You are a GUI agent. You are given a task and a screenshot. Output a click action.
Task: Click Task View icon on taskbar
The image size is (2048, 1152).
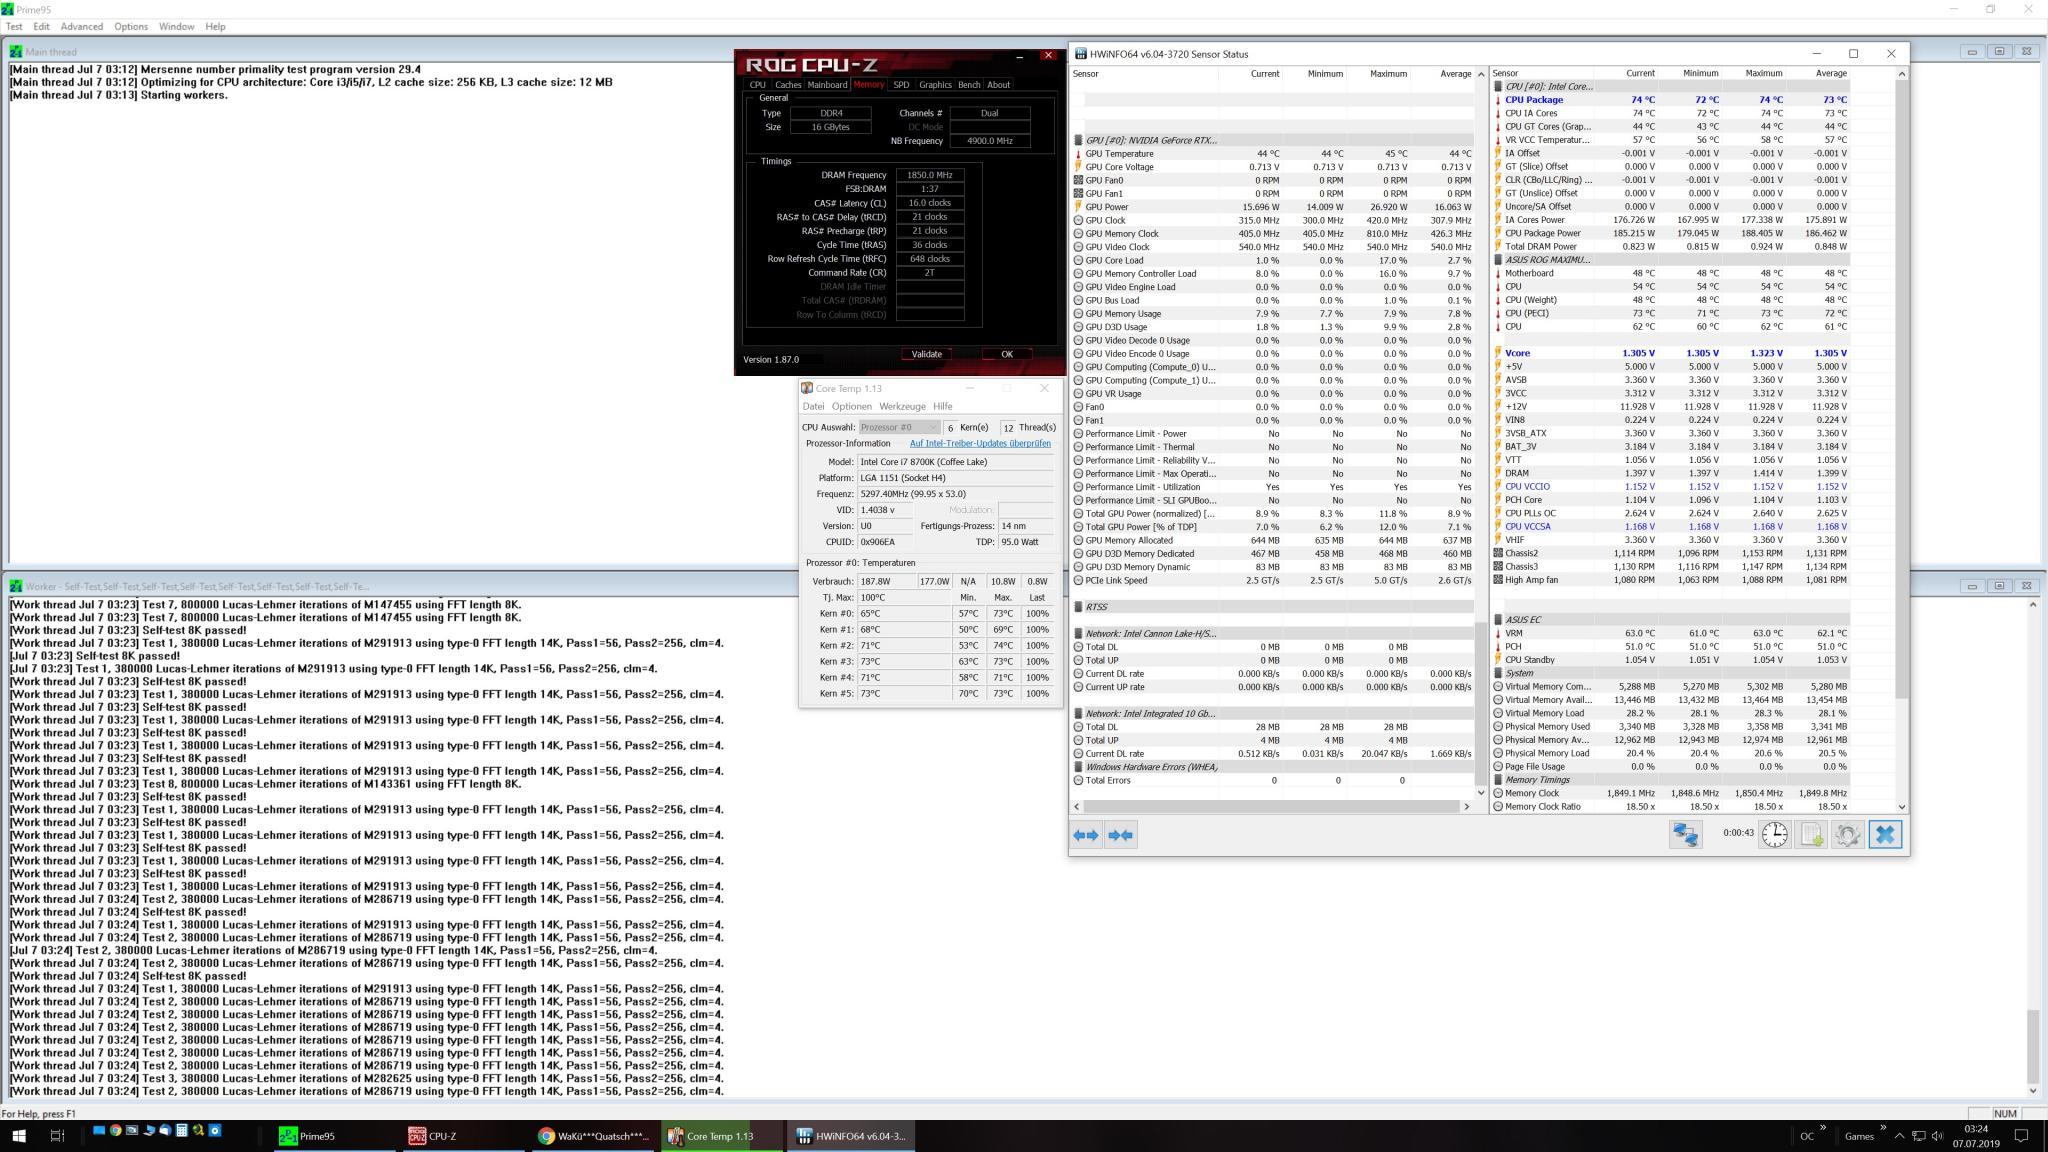click(x=57, y=1136)
